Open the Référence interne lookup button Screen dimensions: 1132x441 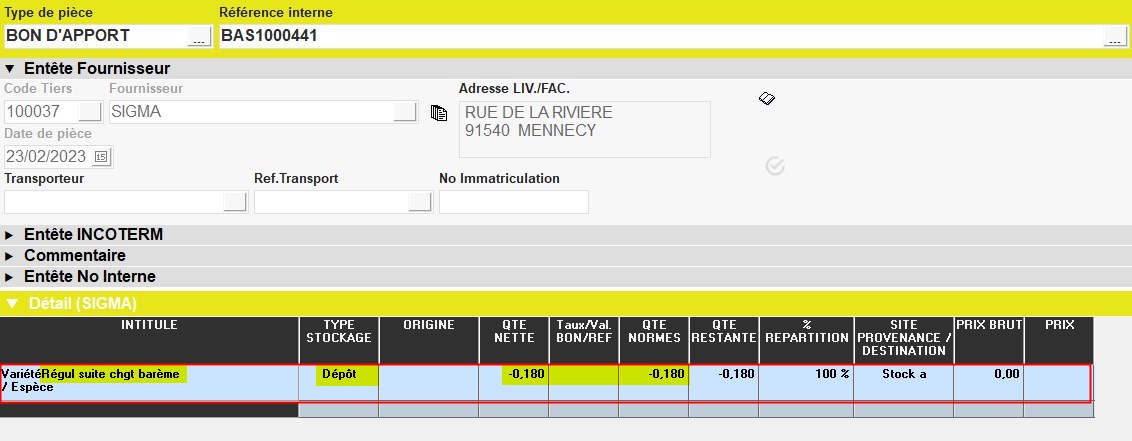pyautogui.click(x=1114, y=37)
